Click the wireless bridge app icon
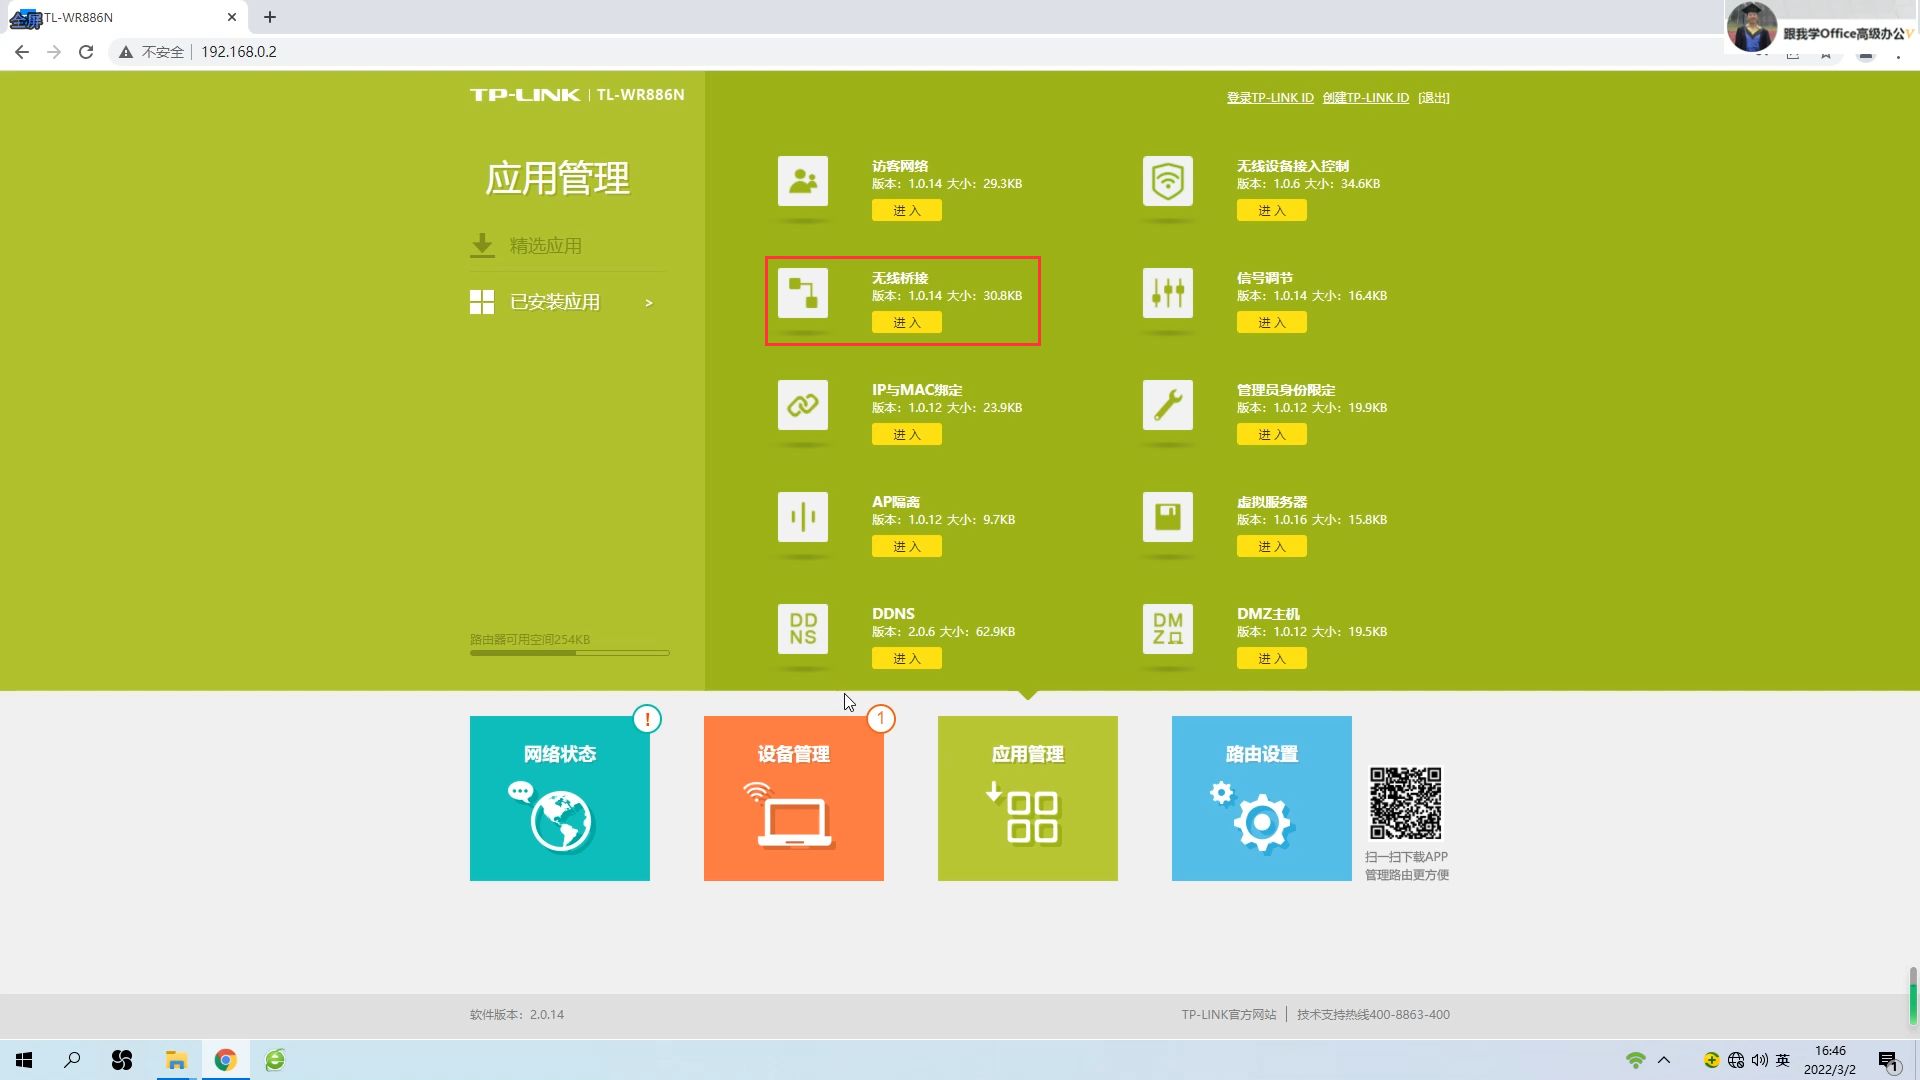 803,293
